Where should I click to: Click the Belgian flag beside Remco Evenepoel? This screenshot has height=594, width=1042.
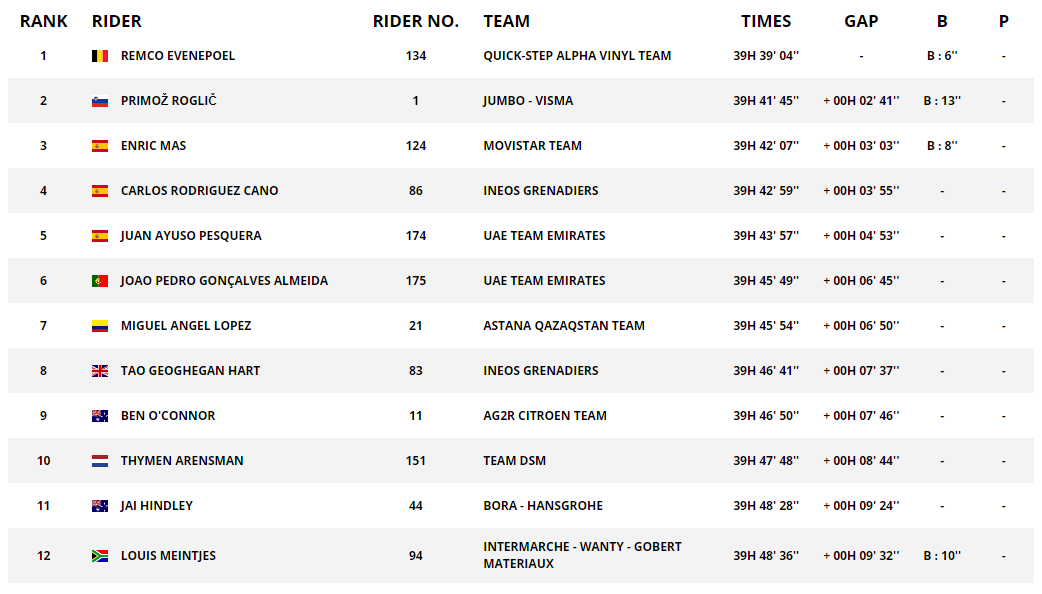click(99, 56)
